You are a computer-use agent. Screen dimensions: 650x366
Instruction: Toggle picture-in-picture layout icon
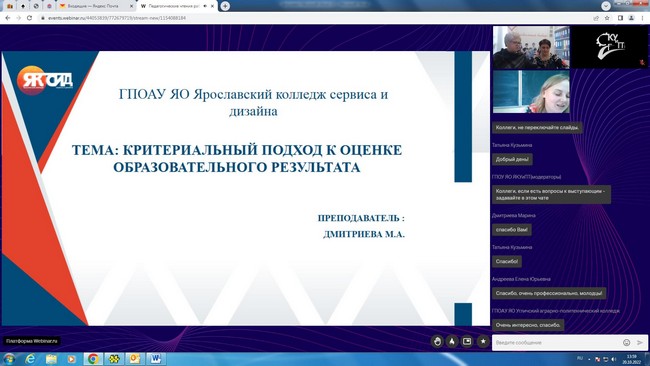(467, 342)
